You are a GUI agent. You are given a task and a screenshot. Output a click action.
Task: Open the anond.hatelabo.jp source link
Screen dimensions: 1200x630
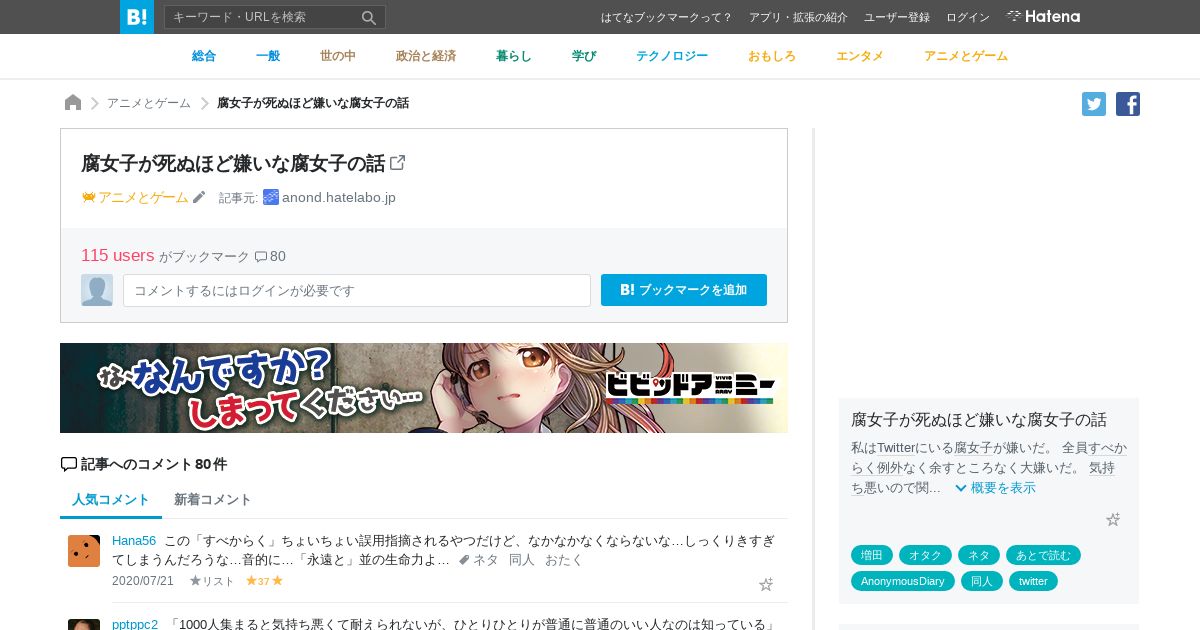(339, 198)
